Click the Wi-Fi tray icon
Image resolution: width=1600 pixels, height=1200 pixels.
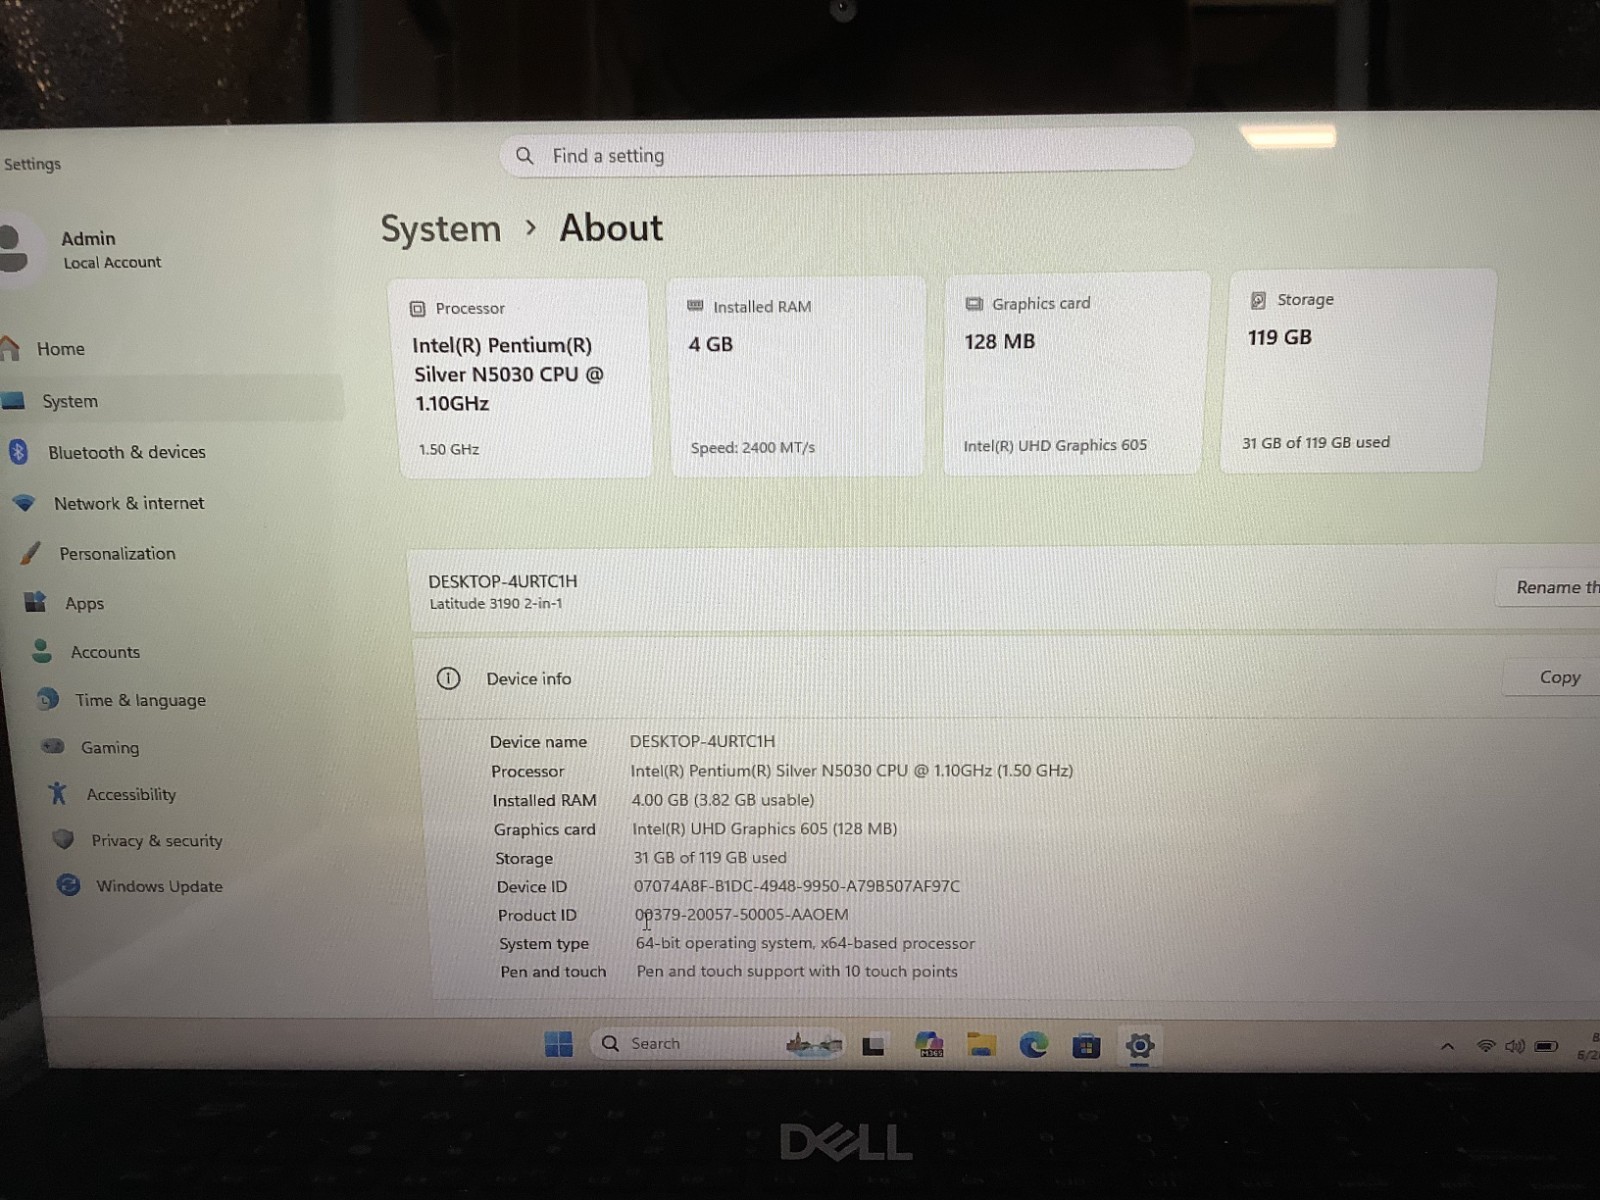point(1486,1046)
